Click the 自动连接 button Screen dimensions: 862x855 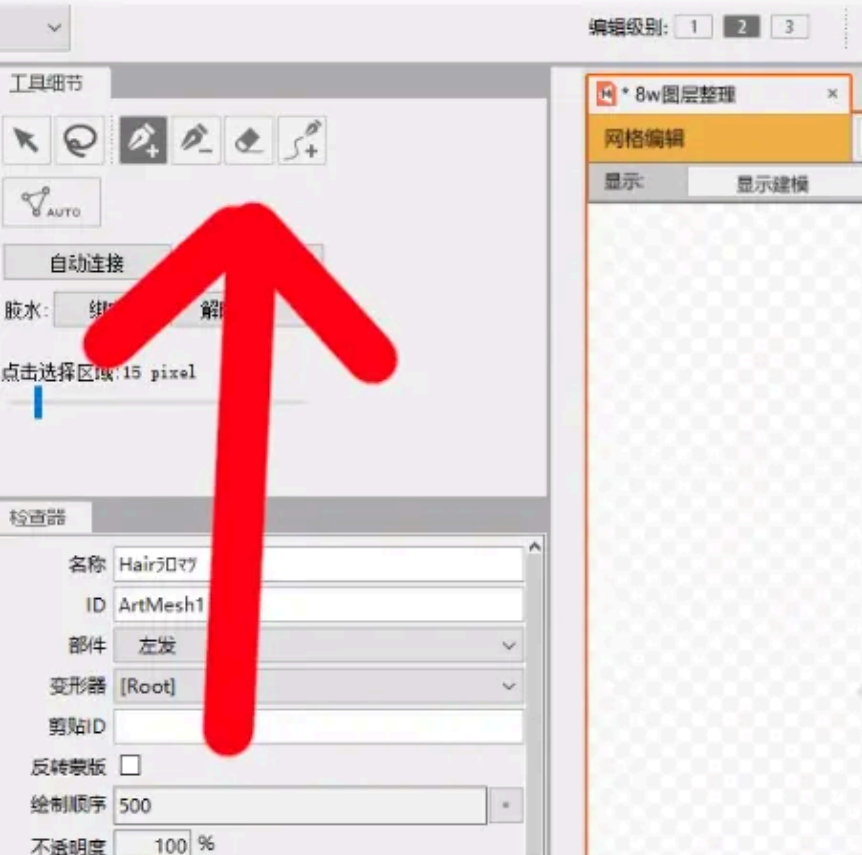[x=87, y=263]
